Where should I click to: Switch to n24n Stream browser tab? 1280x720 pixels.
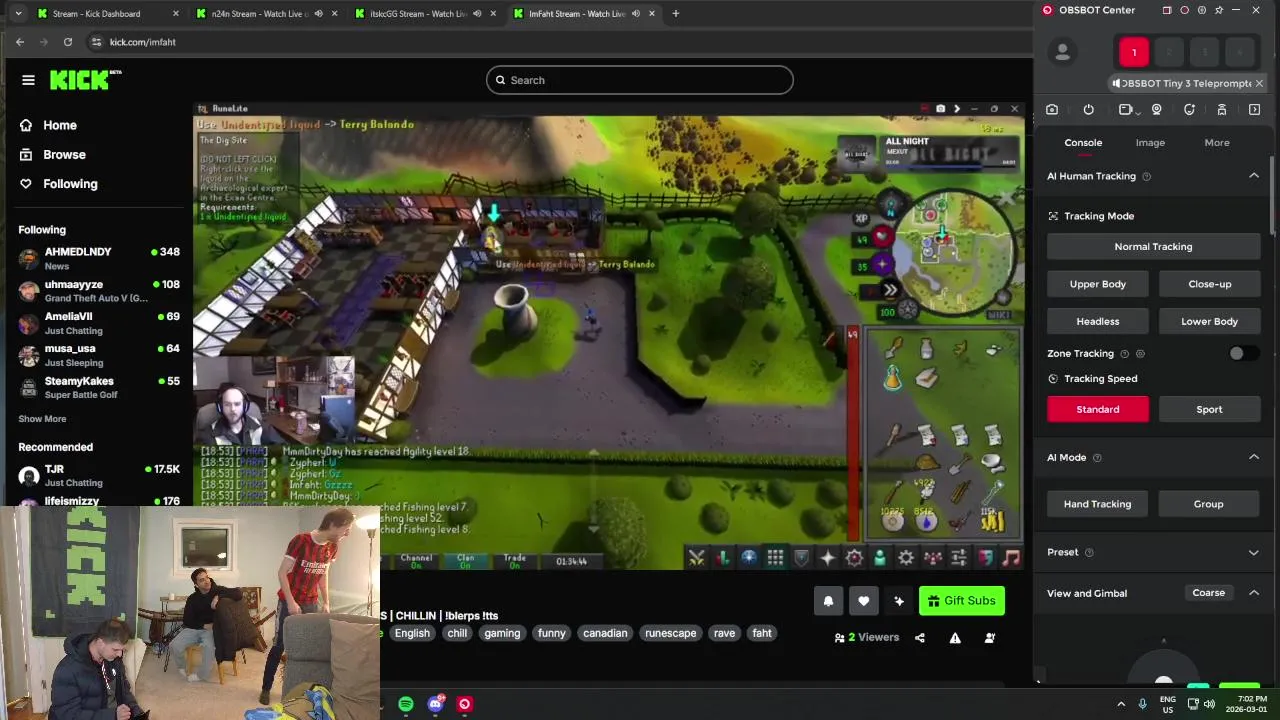tap(266, 14)
